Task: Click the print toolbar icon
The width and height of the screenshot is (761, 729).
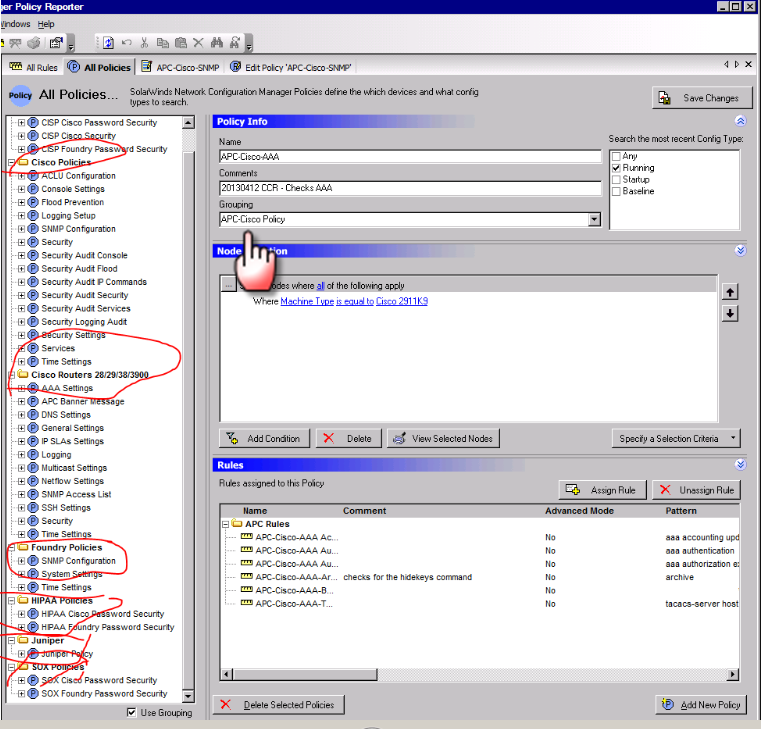Action: [33, 43]
